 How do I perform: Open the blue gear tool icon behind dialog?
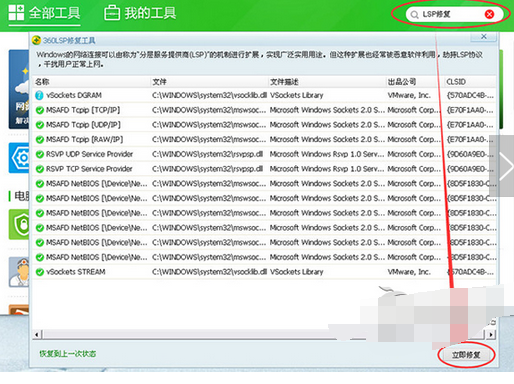(x=19, y=158)
